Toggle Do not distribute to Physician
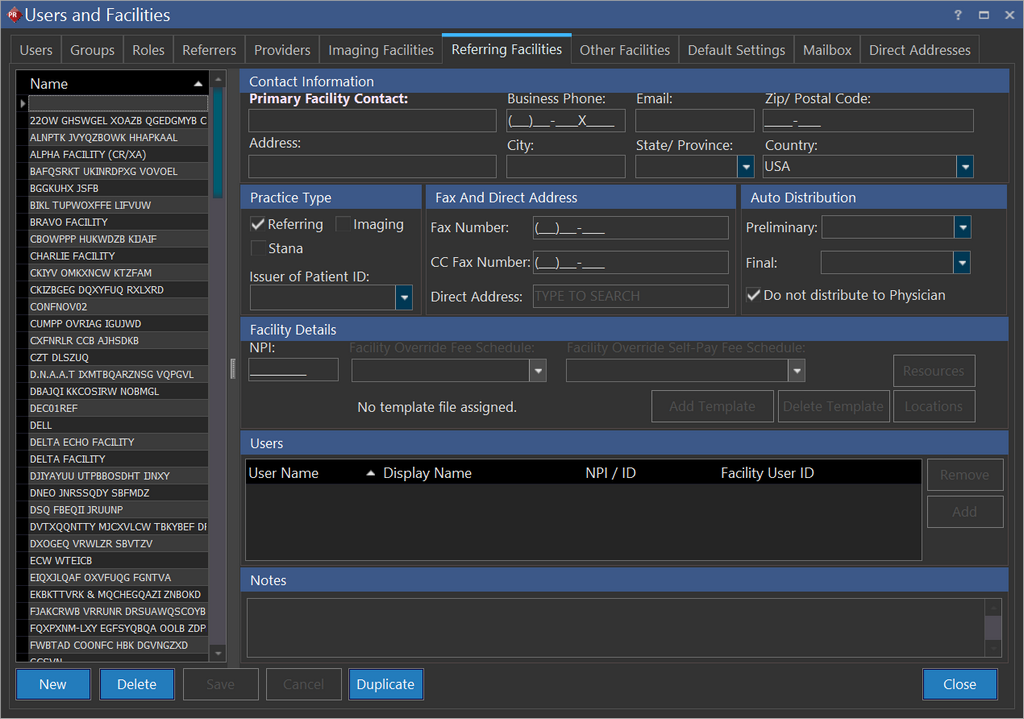Screen dimensions: 1024x719 [x=754, y=295]
